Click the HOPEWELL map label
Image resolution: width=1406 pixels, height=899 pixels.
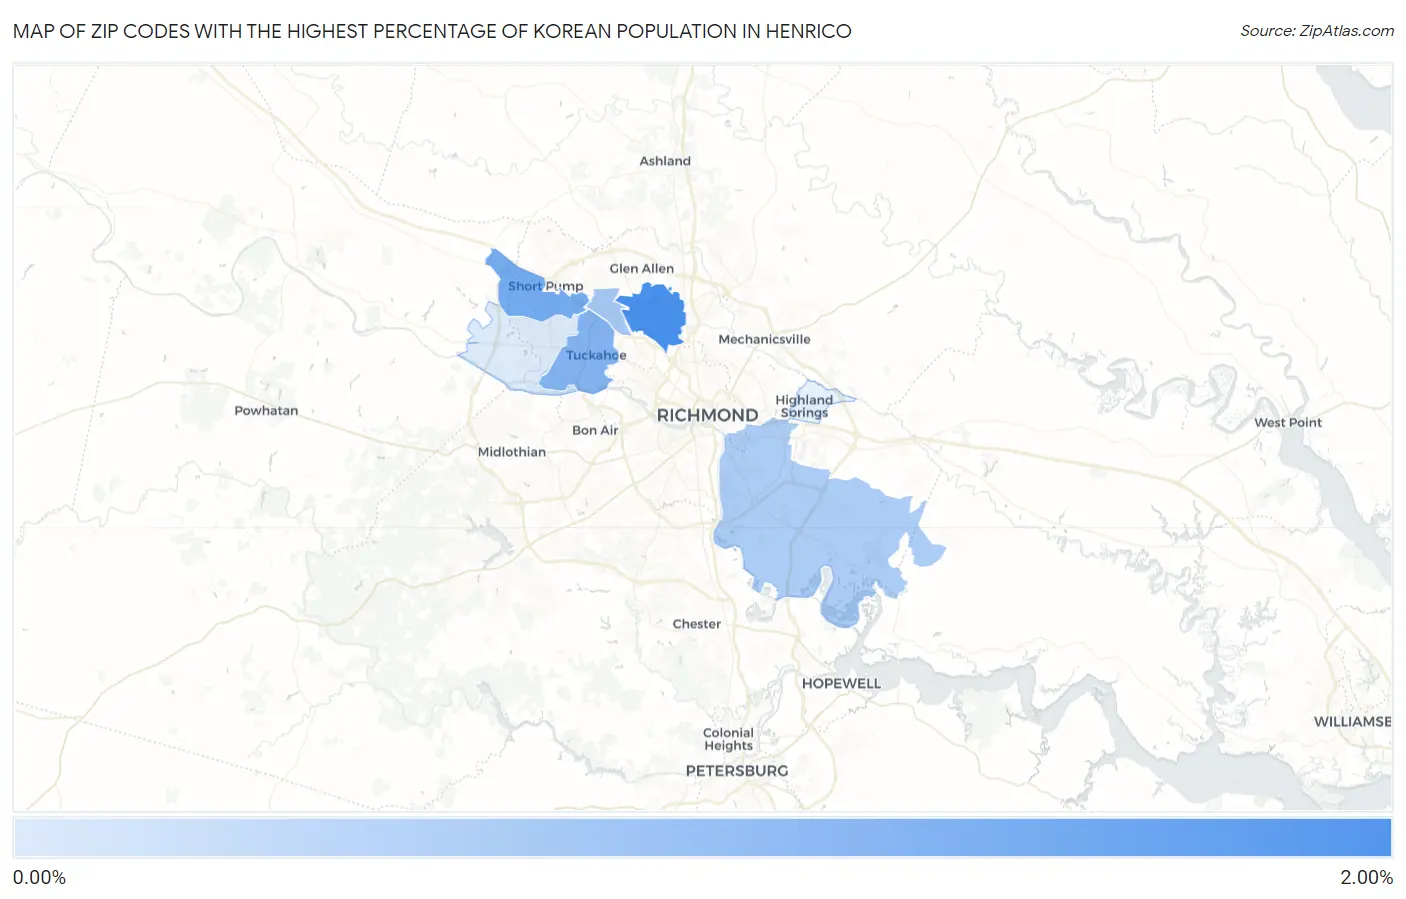841,684
